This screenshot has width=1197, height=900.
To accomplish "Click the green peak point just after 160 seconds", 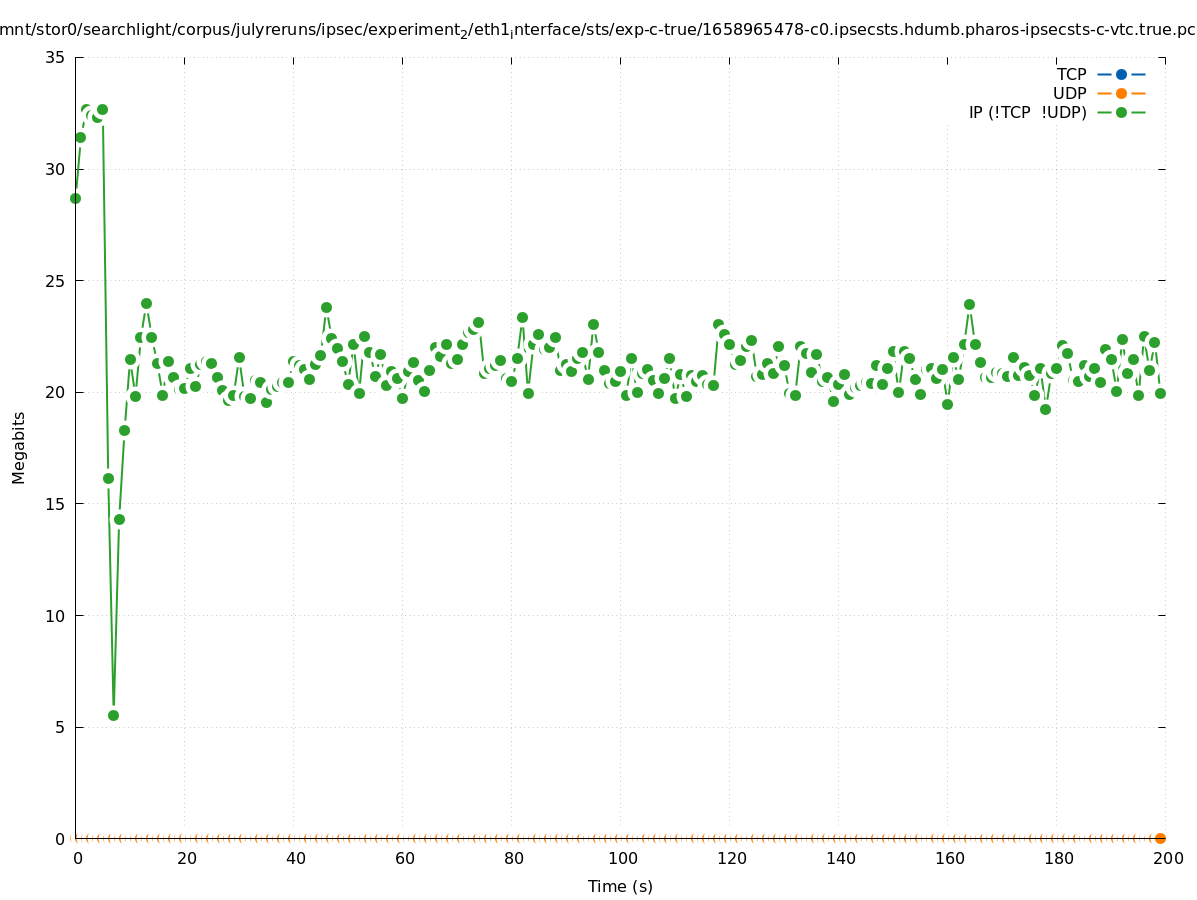I will 969,304.
